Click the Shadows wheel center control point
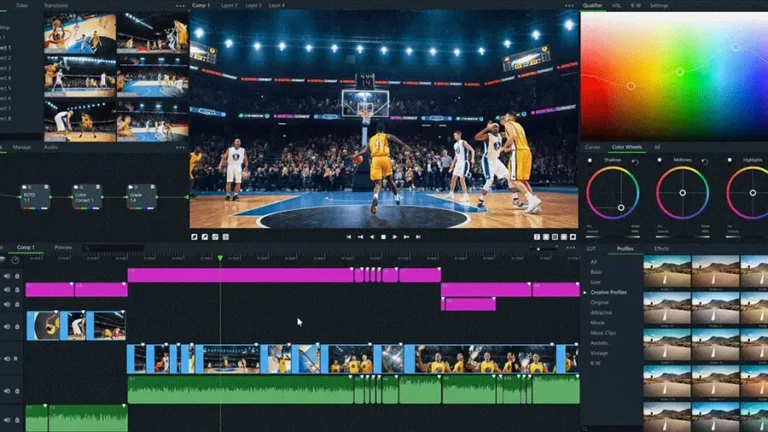 (621, 208)
